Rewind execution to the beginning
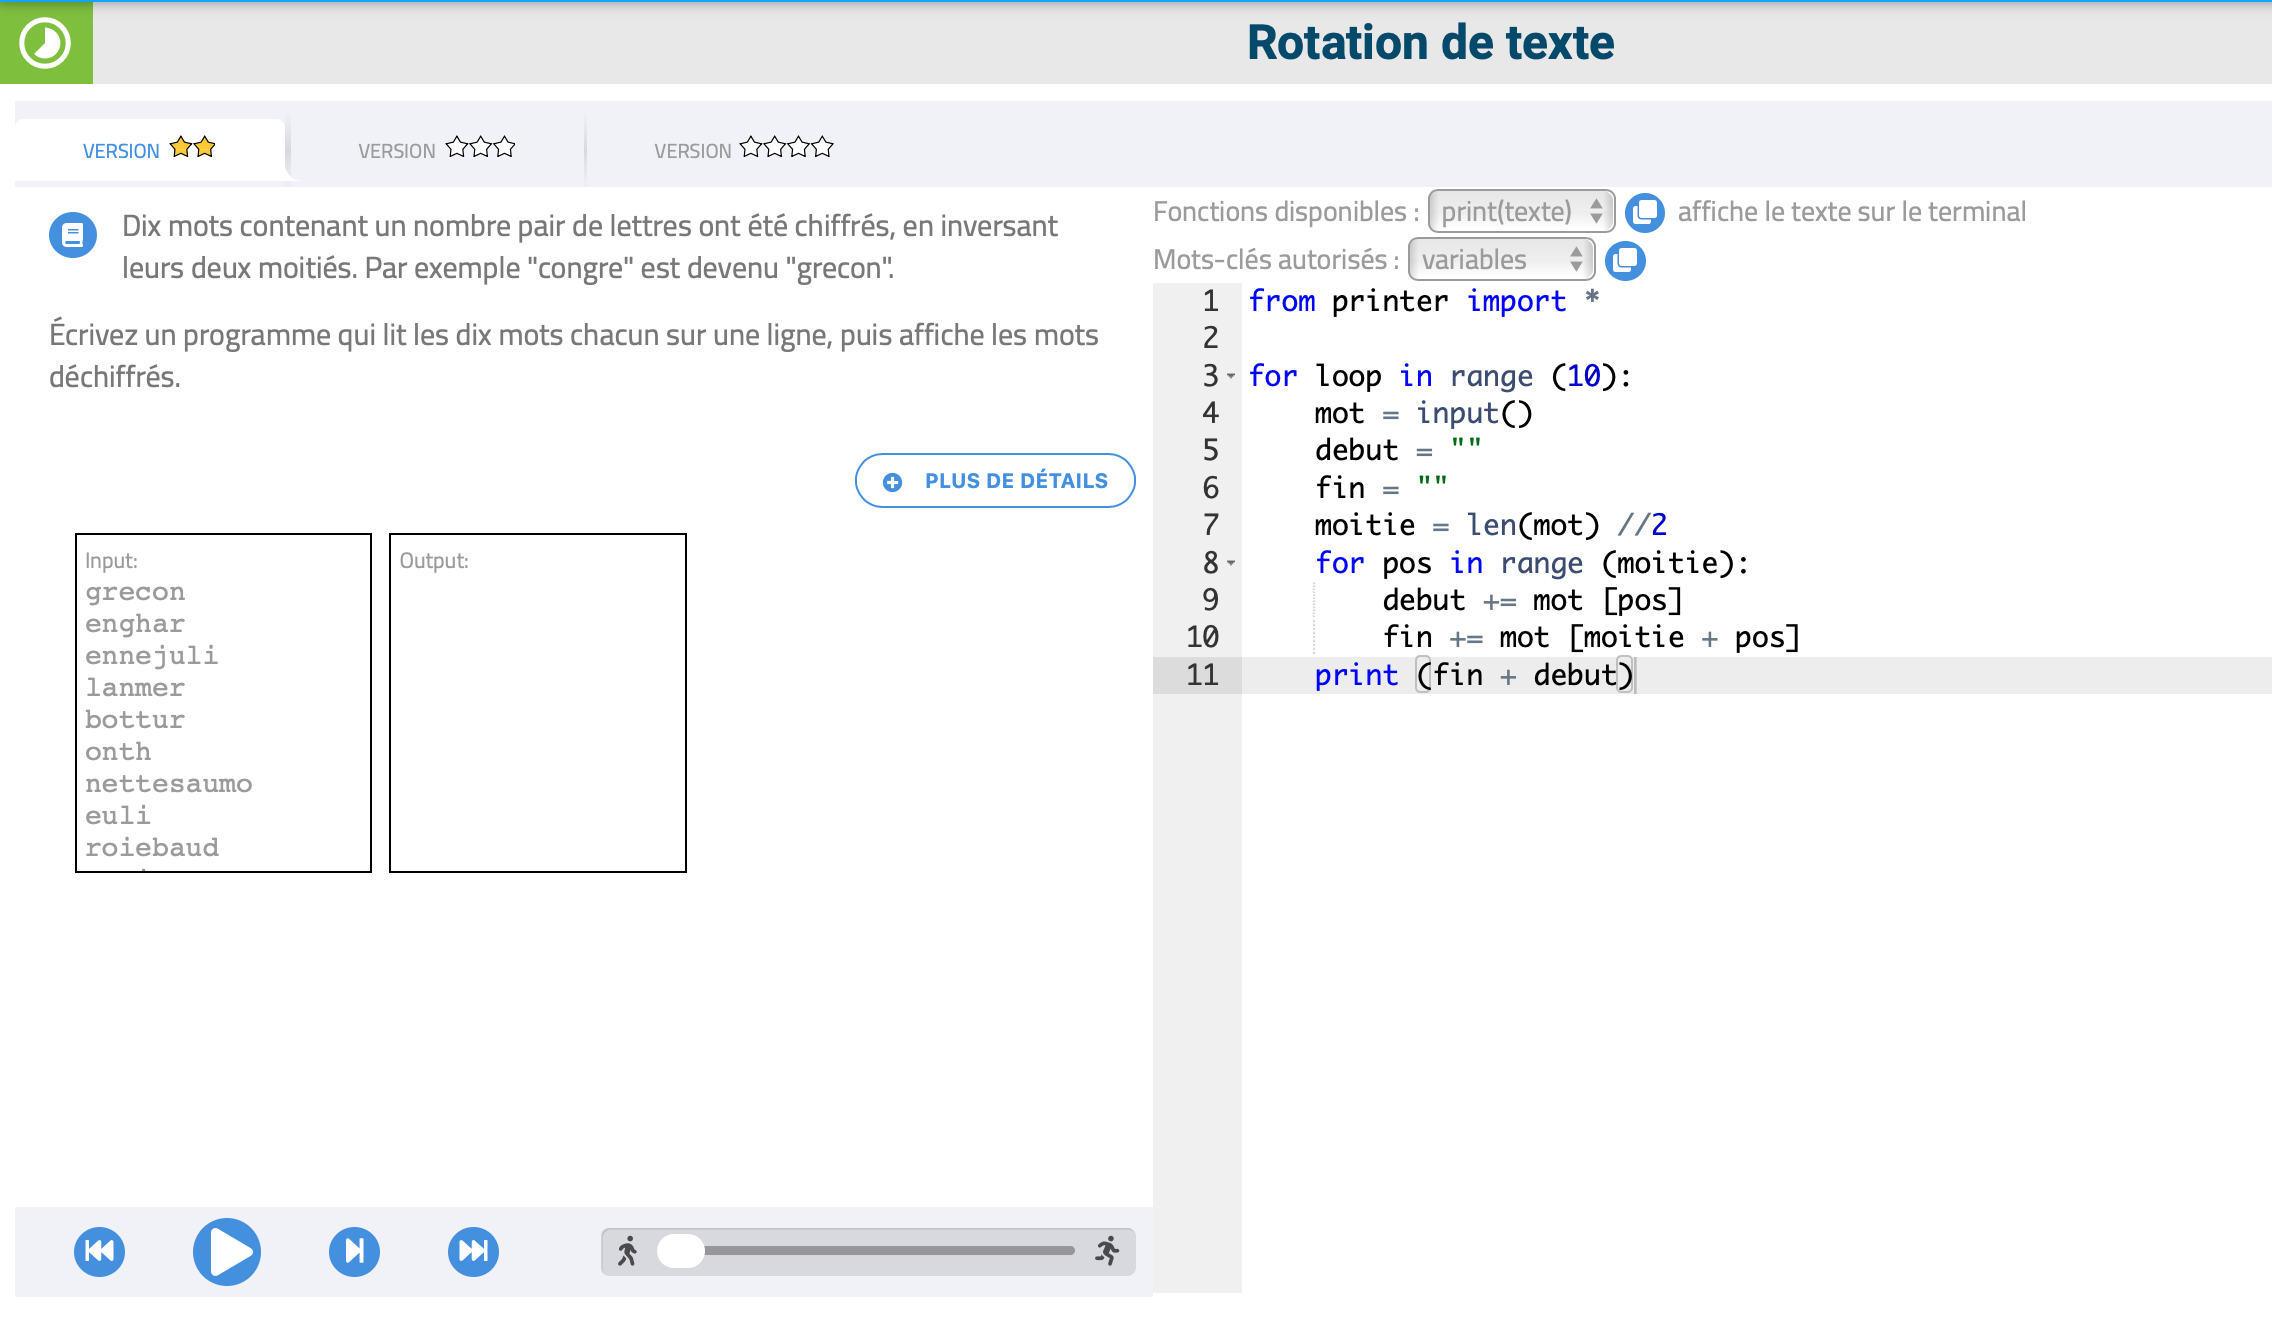 pyautogui.click(x=99, y=1251)
